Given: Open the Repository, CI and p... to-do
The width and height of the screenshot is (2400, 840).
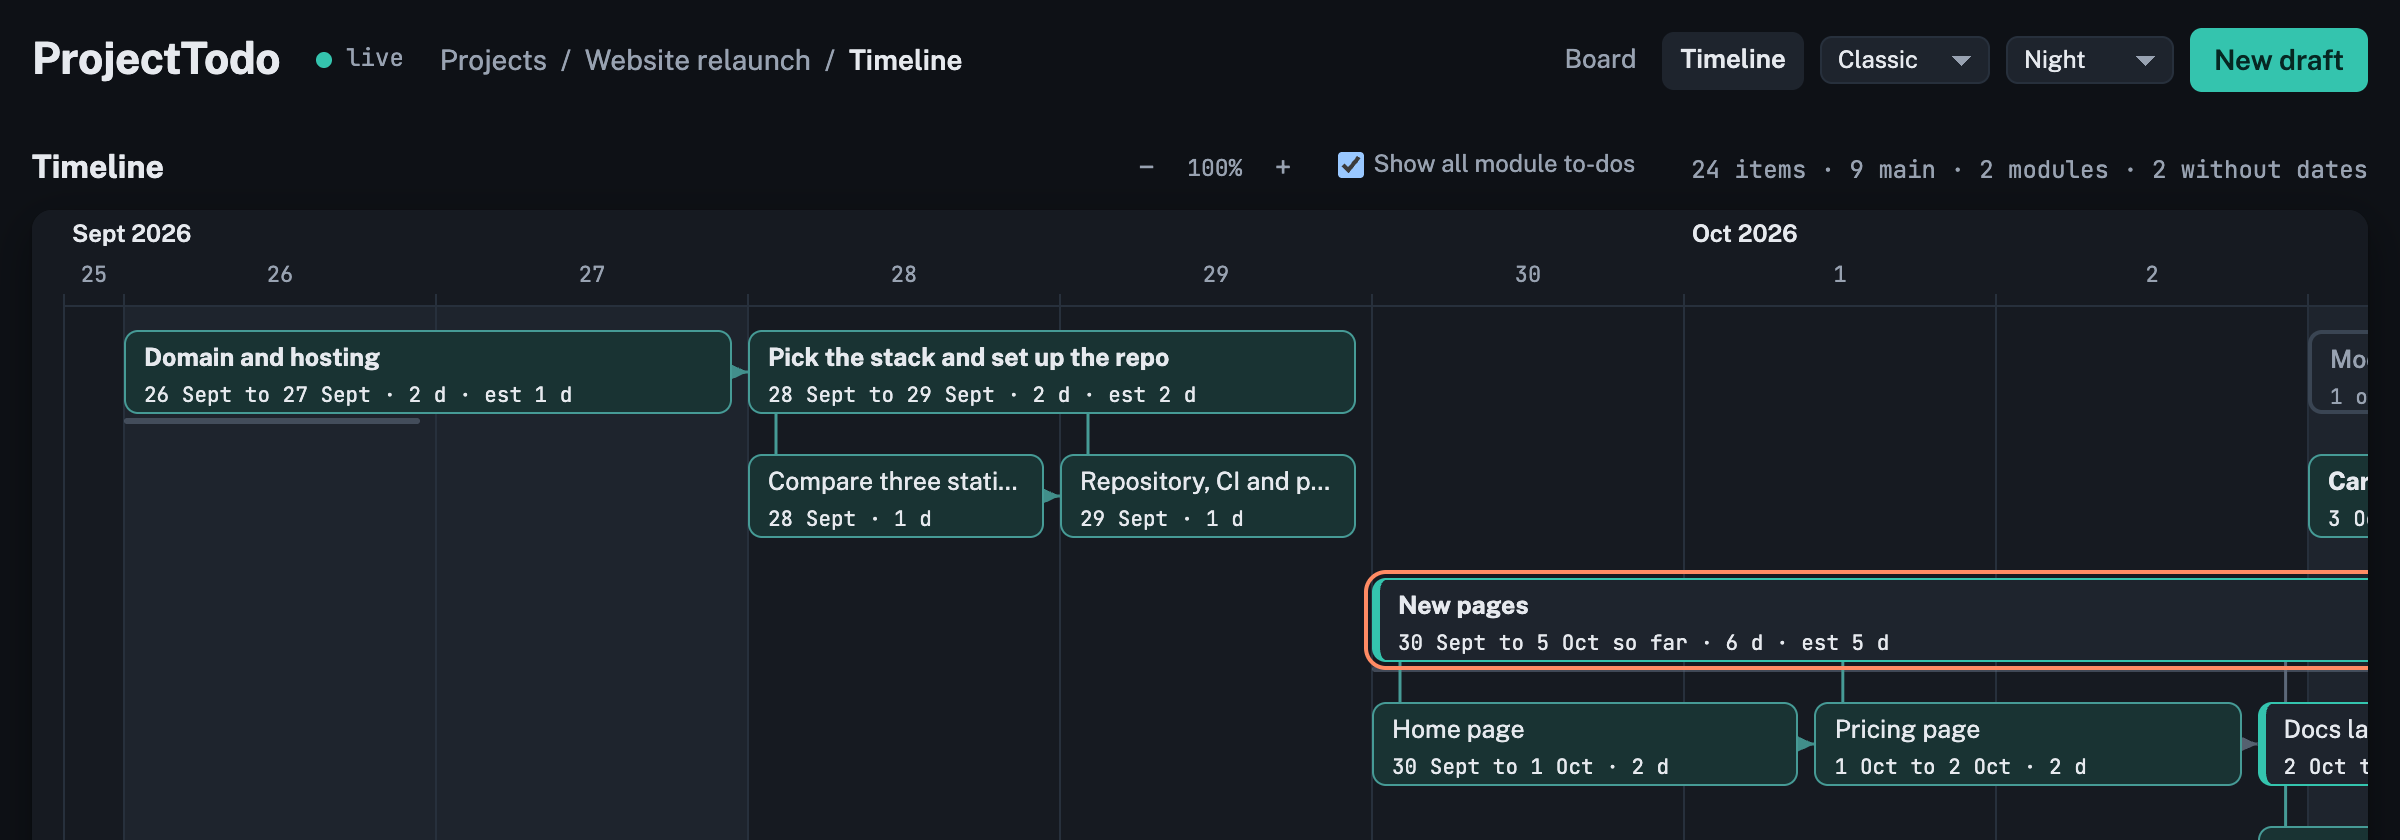Looking at the screenshot, I should coord(1208,496).
